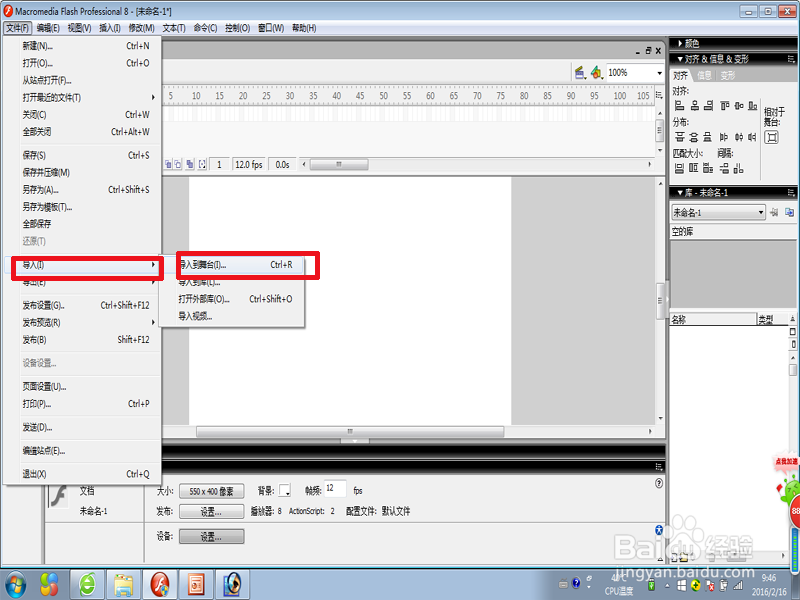Switch to the 信息 tab

click(705, 76)
